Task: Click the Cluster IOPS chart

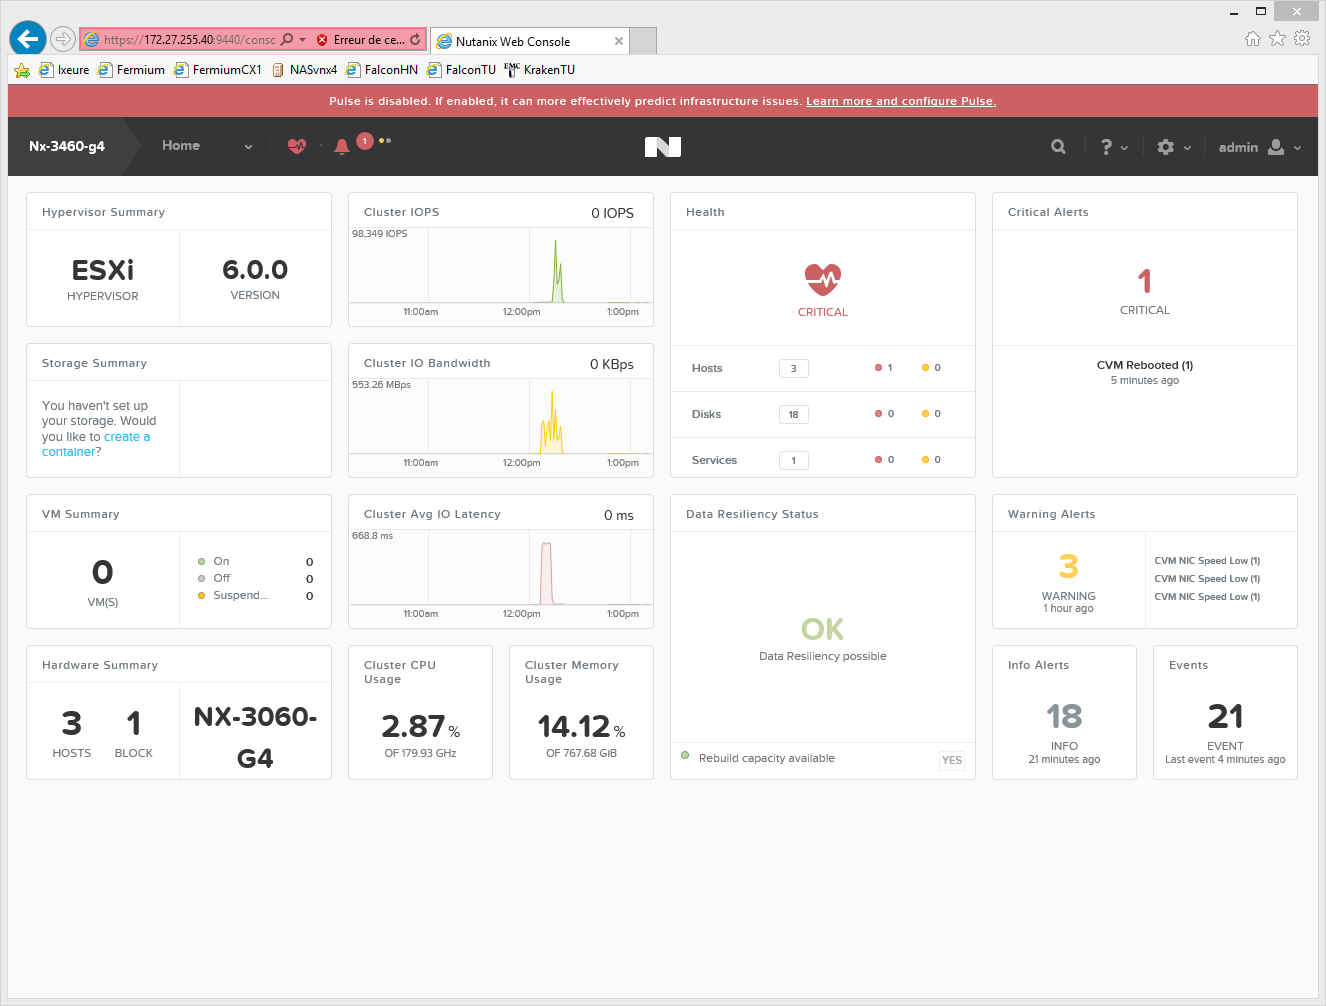Action: (x=500, y=270)
